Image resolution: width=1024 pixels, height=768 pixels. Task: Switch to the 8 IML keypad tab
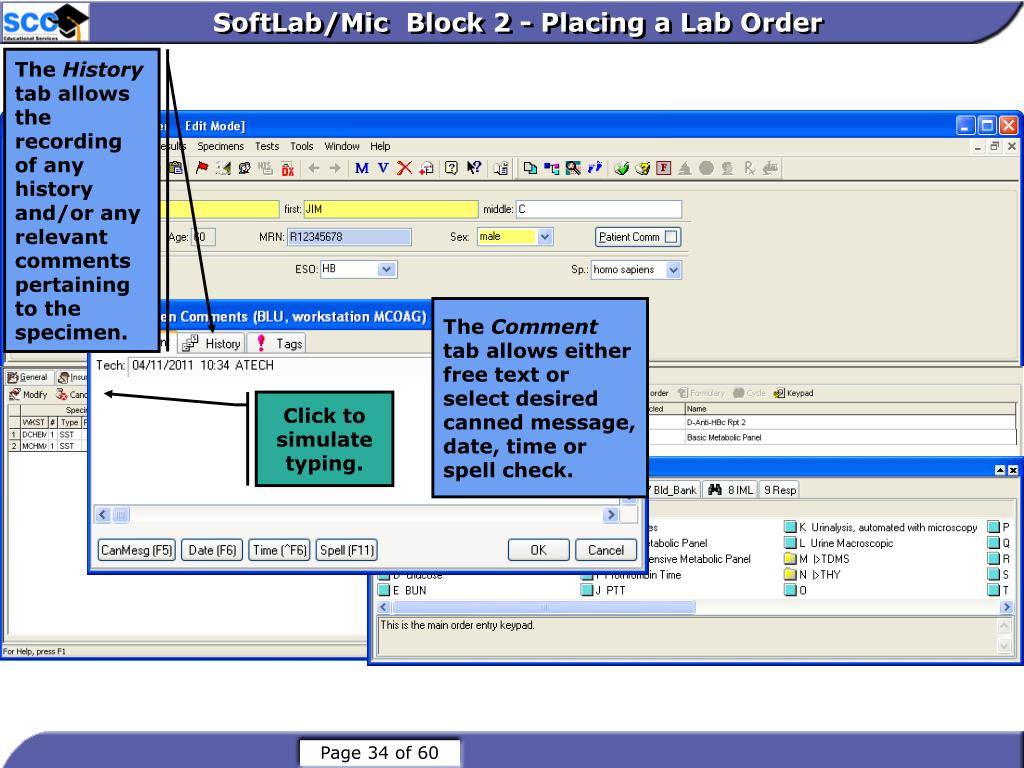(x=730, y=490)
